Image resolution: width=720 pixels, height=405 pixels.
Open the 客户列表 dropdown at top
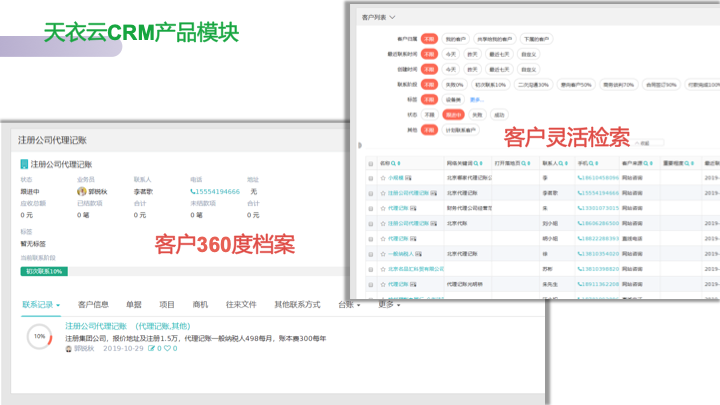click(378, 17)
